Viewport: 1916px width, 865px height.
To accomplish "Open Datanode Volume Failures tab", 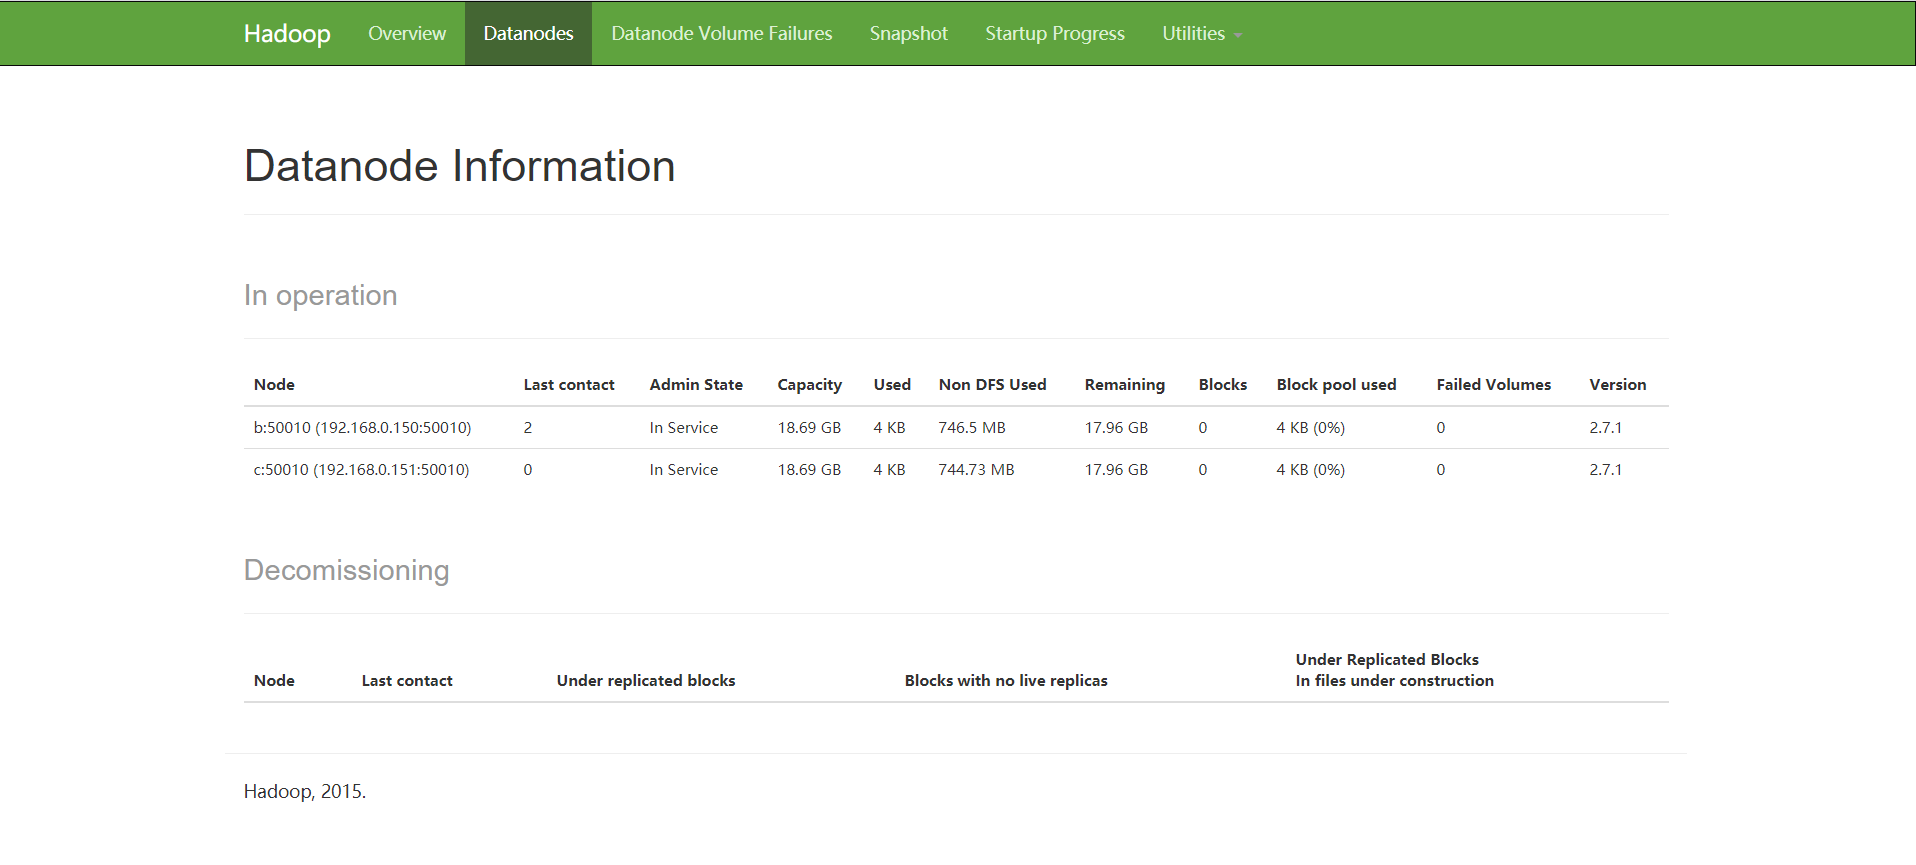I will coord(721,34).
